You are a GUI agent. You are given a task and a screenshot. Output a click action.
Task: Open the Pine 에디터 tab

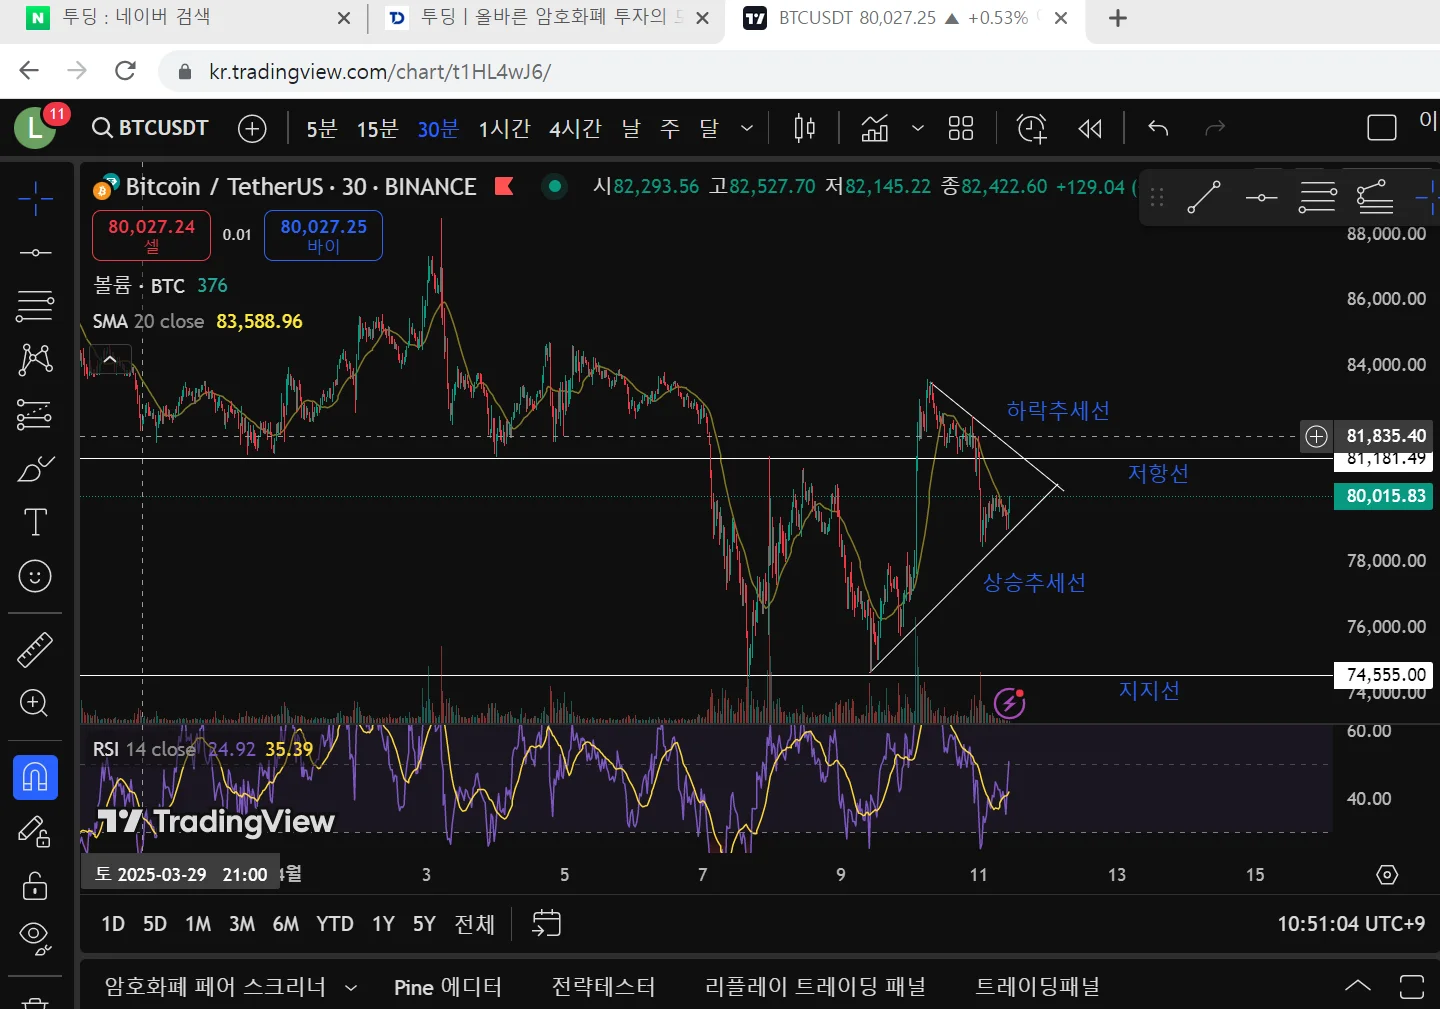click(x=448, y=987)
